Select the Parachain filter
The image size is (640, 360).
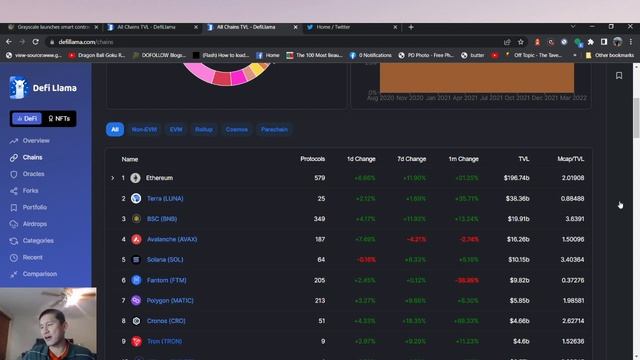coord(274,129)
